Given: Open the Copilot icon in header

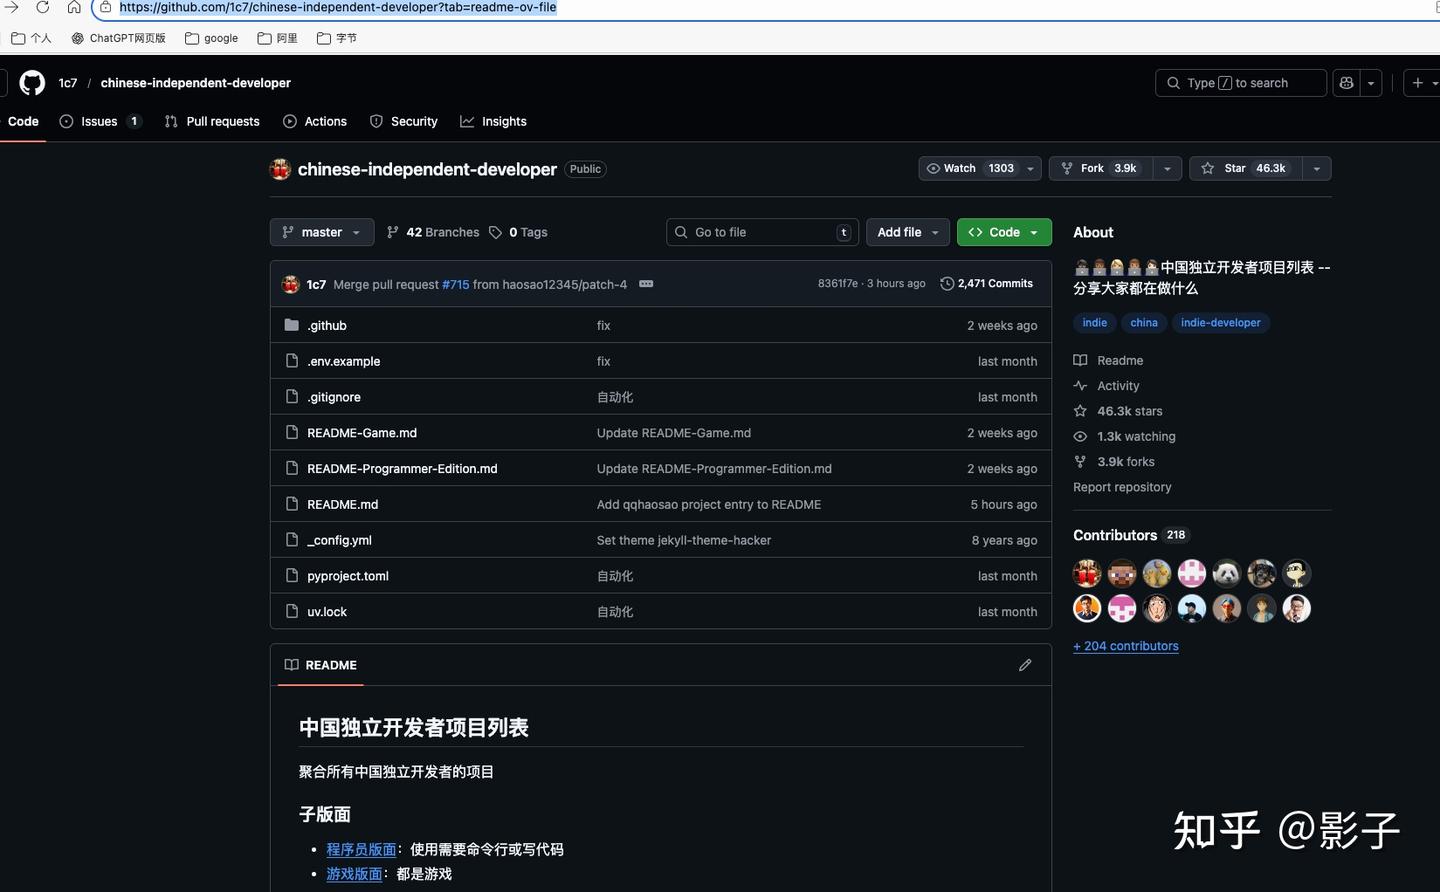Looking at the screenshot, I should point(1347,83).
